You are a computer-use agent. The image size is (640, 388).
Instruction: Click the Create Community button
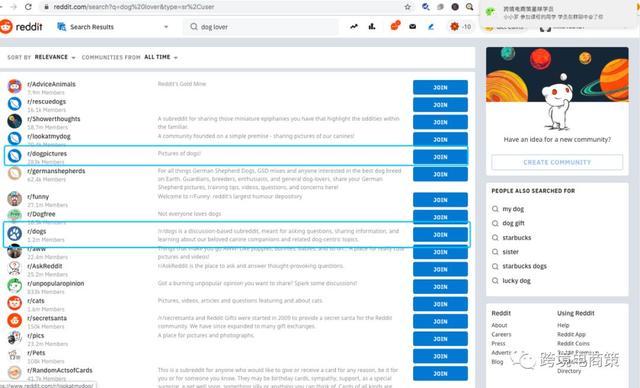557,162
